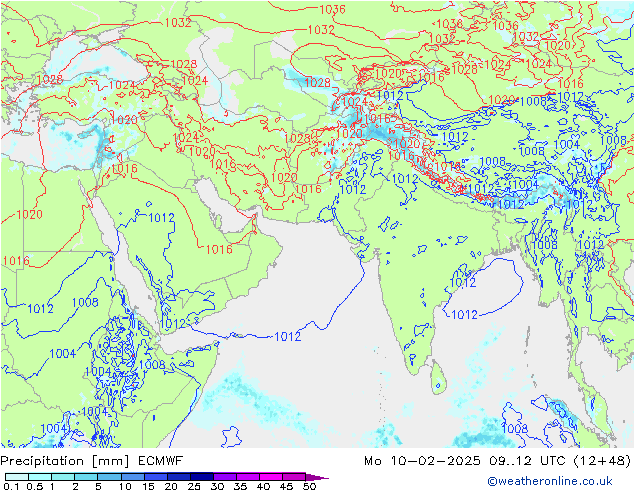Screen dimensions: 634x490
Task: Pick the legend swatch between 2 and 5
Action: [x=87, y=477]
